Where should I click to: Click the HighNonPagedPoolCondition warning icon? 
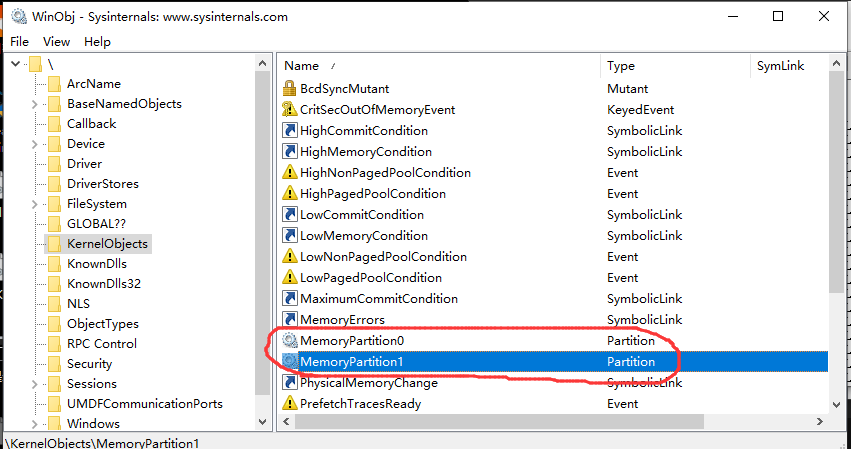click(x=291, y=173)
